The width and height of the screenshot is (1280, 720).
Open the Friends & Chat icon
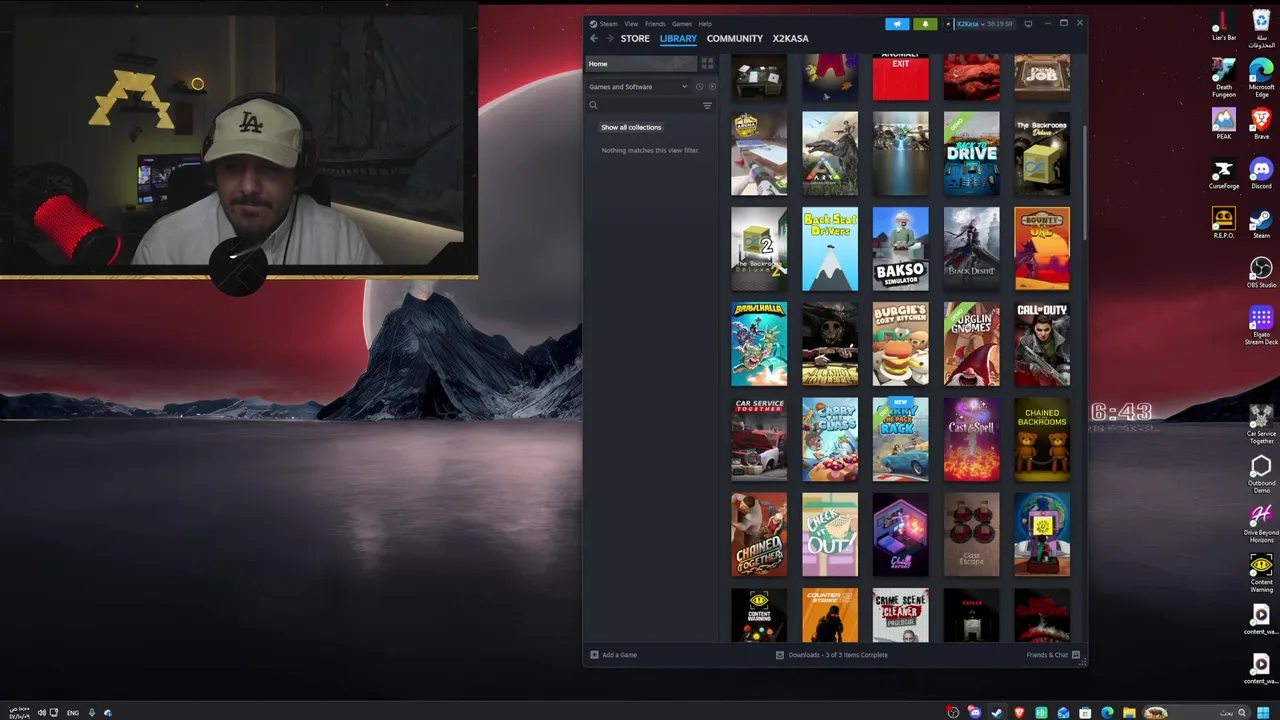click(x=1076, y=655)
